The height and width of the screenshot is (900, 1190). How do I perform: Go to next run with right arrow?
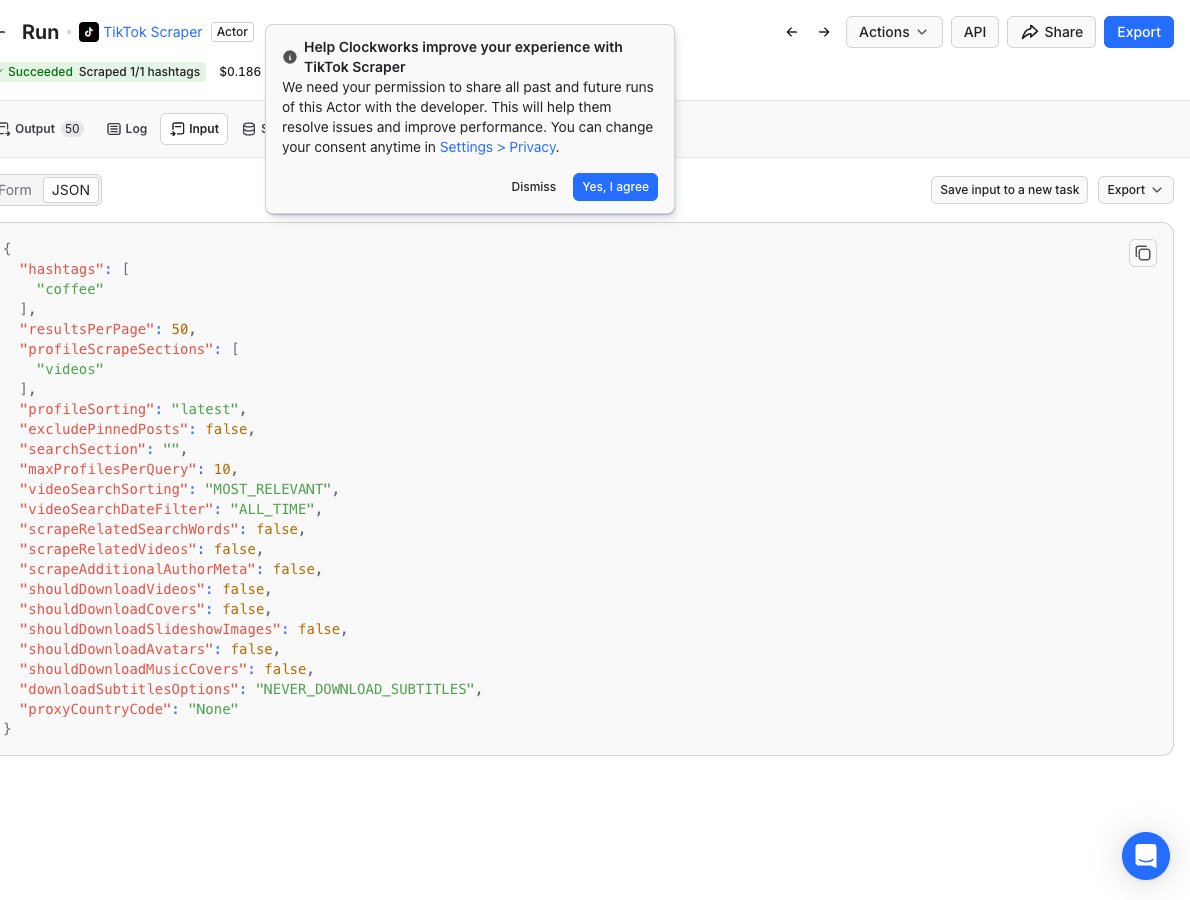tap(824, 32)
